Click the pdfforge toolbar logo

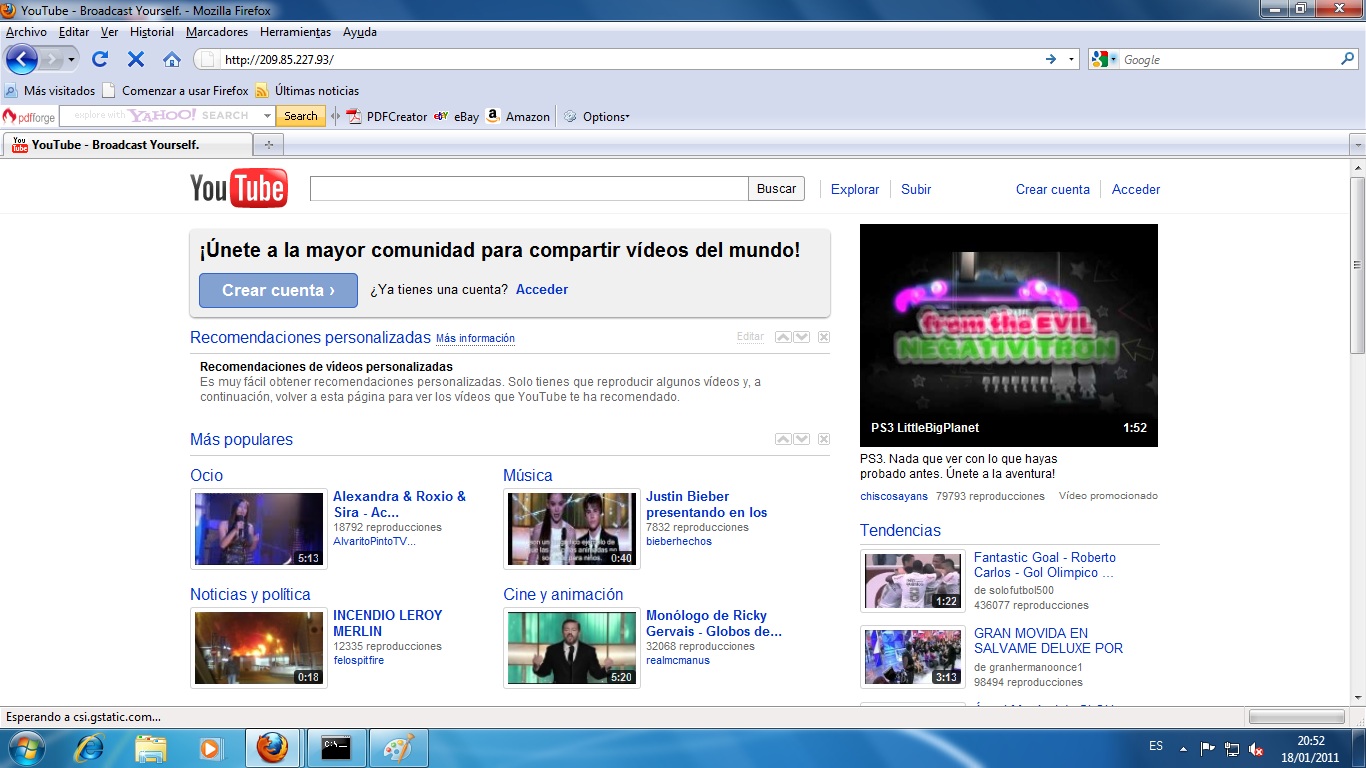pyautogui.click(x=29, y=116)
